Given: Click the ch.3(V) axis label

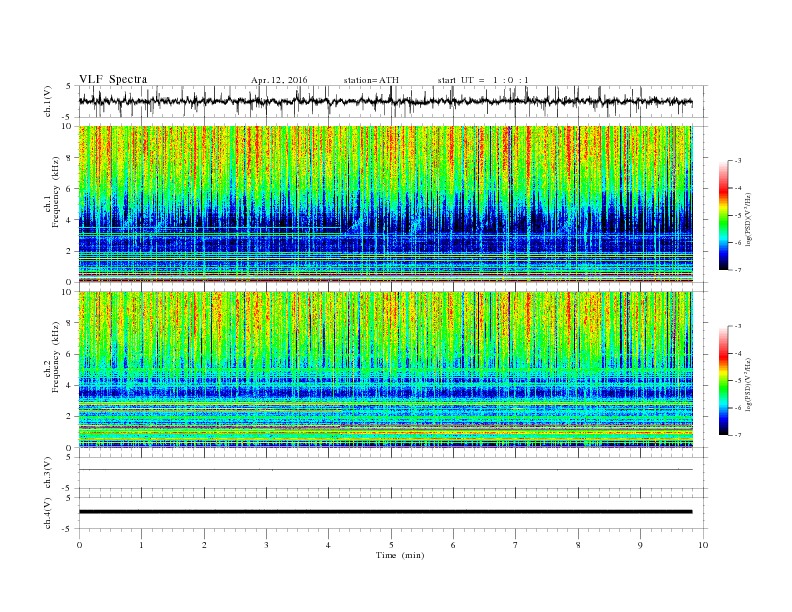Looking at the screenshot, I should coord(48,473).
